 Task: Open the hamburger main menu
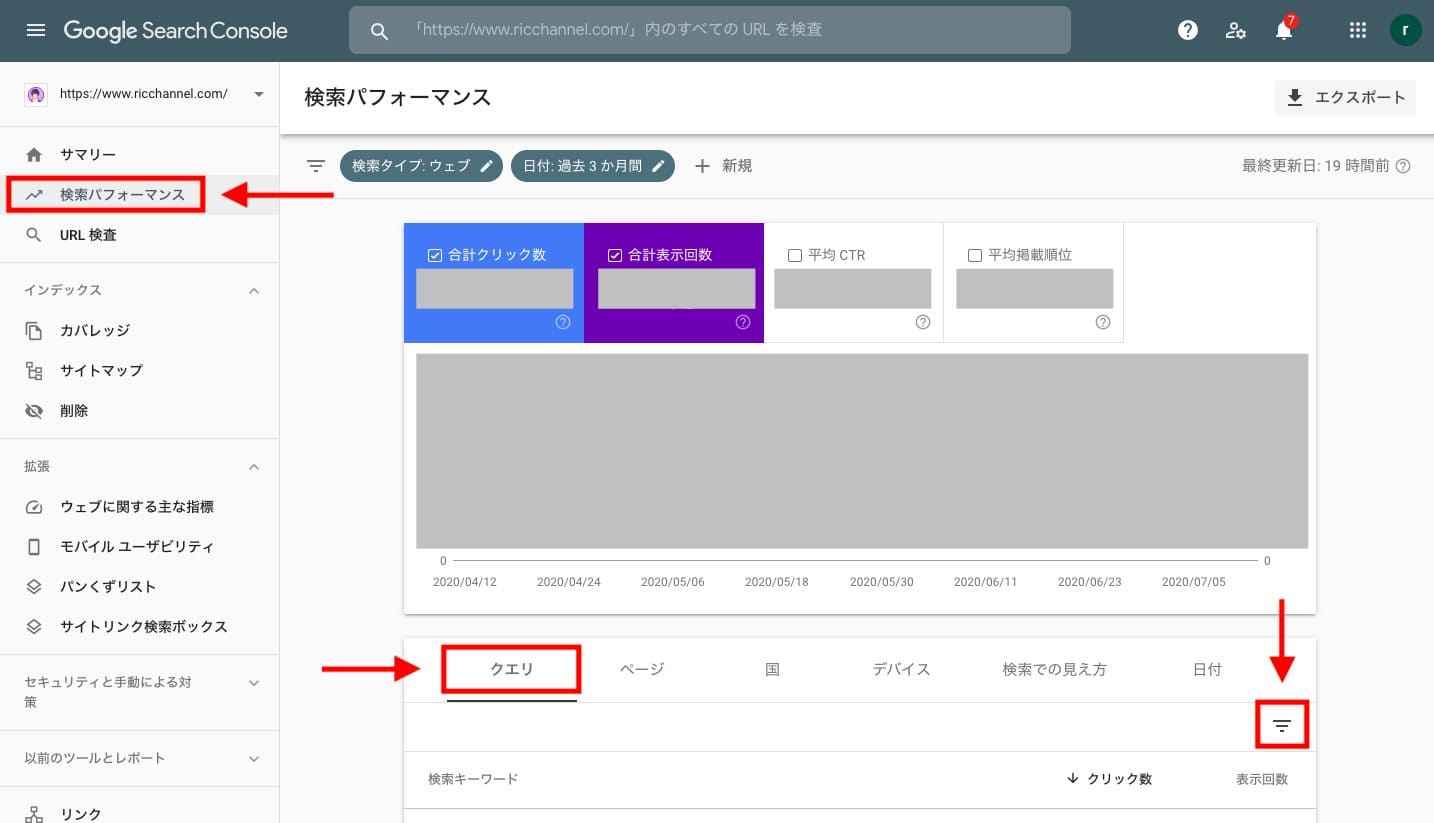[x=36, y=30]
